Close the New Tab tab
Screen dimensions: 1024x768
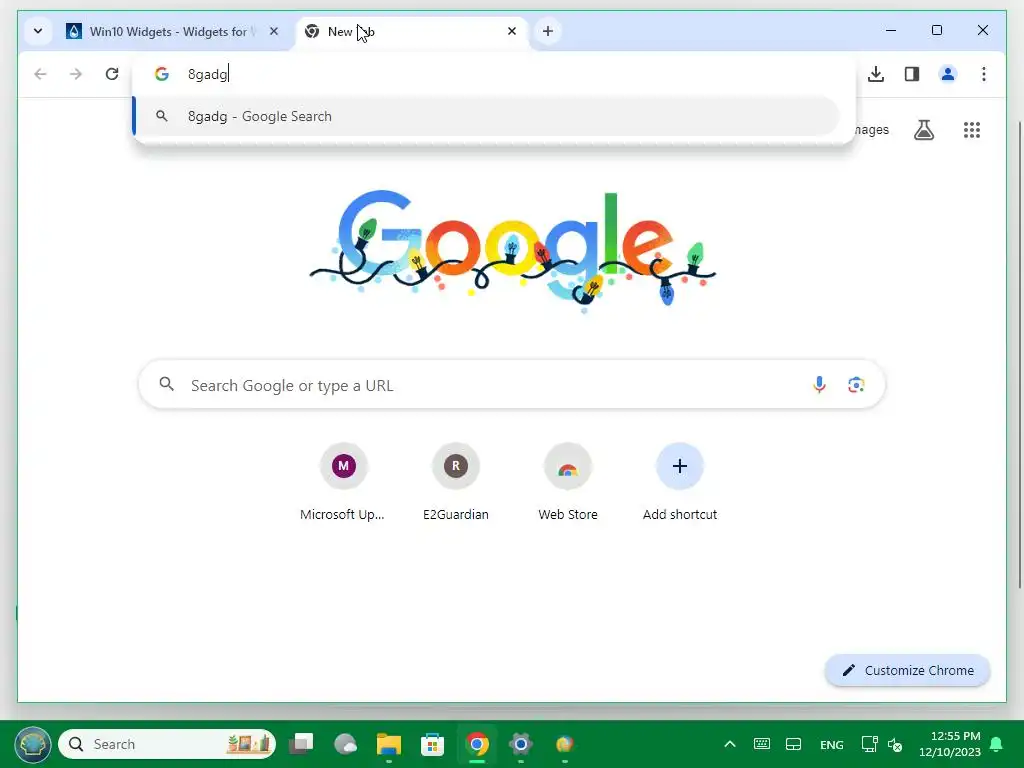[512, 31]
